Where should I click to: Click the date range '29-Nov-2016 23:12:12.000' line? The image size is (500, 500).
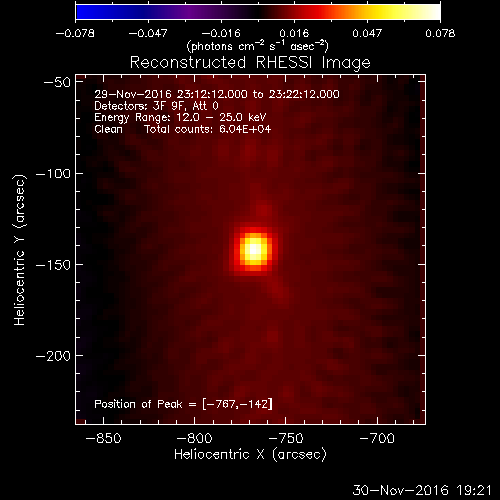(x=217, y=94)
